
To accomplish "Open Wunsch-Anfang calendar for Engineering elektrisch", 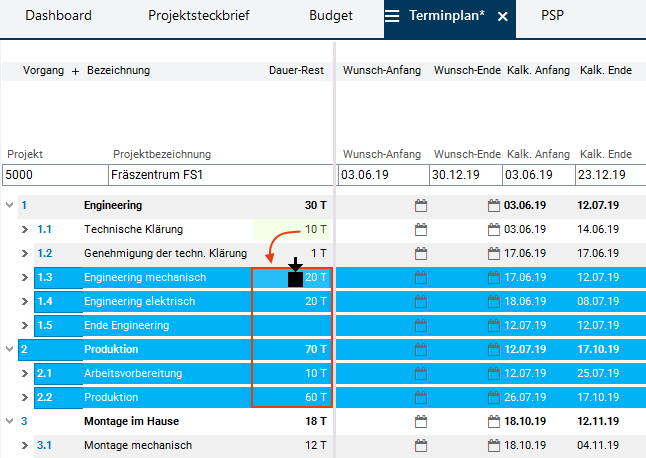I will click(421, 302).
